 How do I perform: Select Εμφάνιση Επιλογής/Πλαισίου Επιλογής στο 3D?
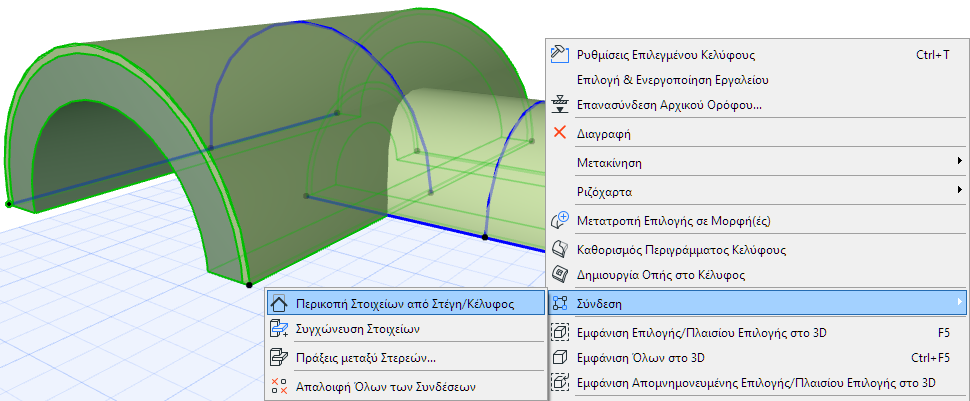click(756, 333)
